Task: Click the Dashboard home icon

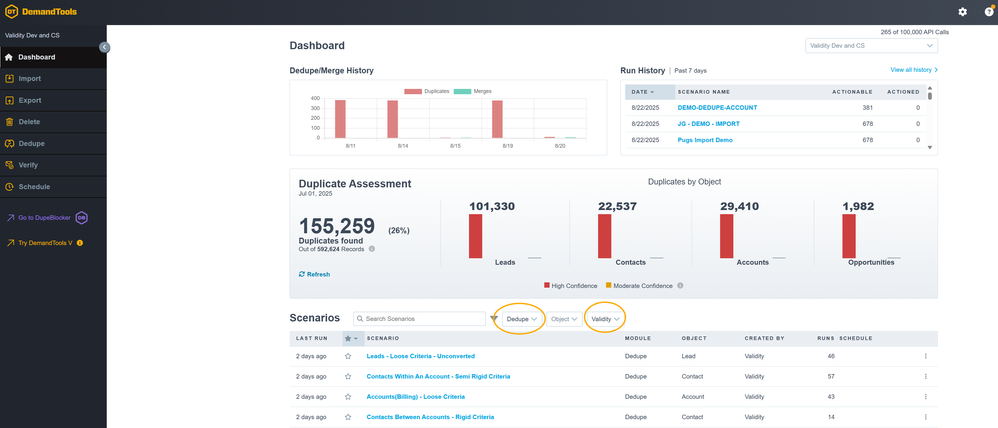Action: click(9, 57)
